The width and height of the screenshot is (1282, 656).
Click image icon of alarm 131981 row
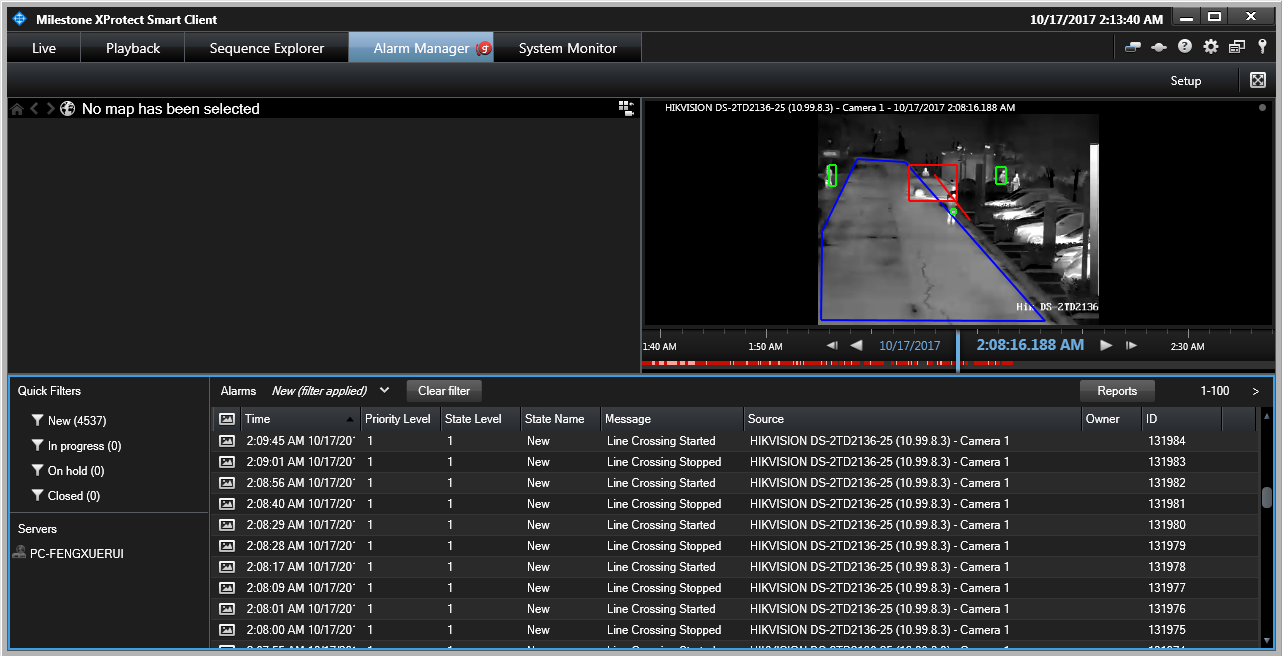click(227, 503)
